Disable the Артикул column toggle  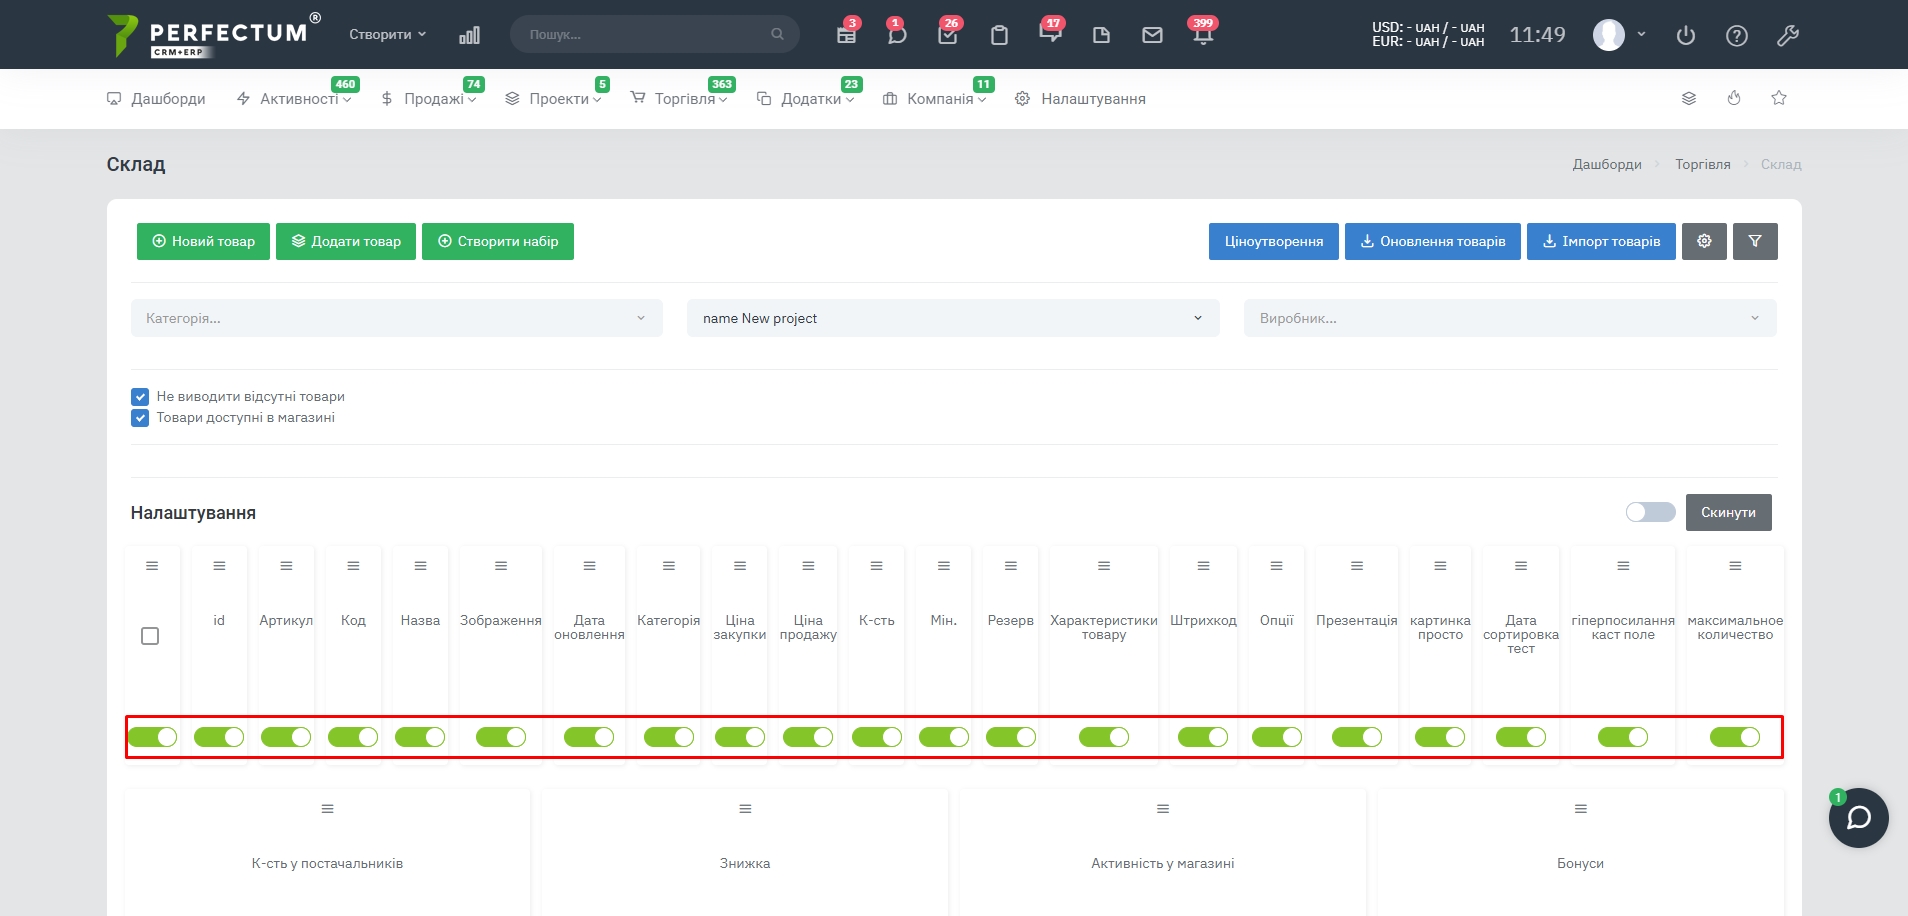point(286,737)
